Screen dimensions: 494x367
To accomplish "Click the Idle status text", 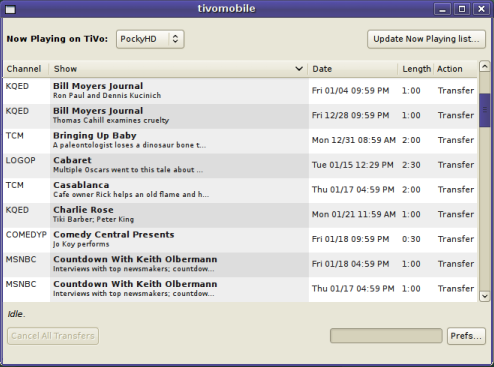I will coord(16,314).
